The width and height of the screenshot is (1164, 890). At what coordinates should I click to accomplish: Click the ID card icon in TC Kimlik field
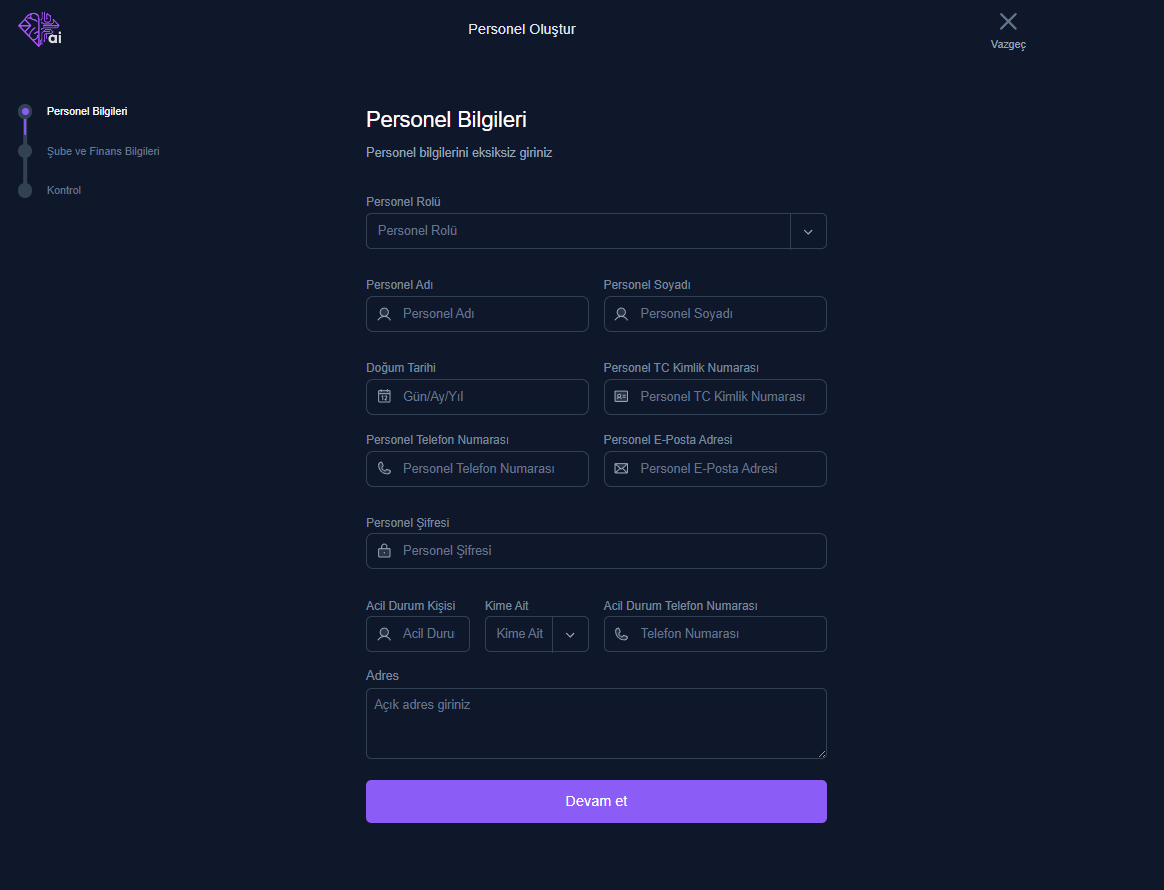click(621, 396)
